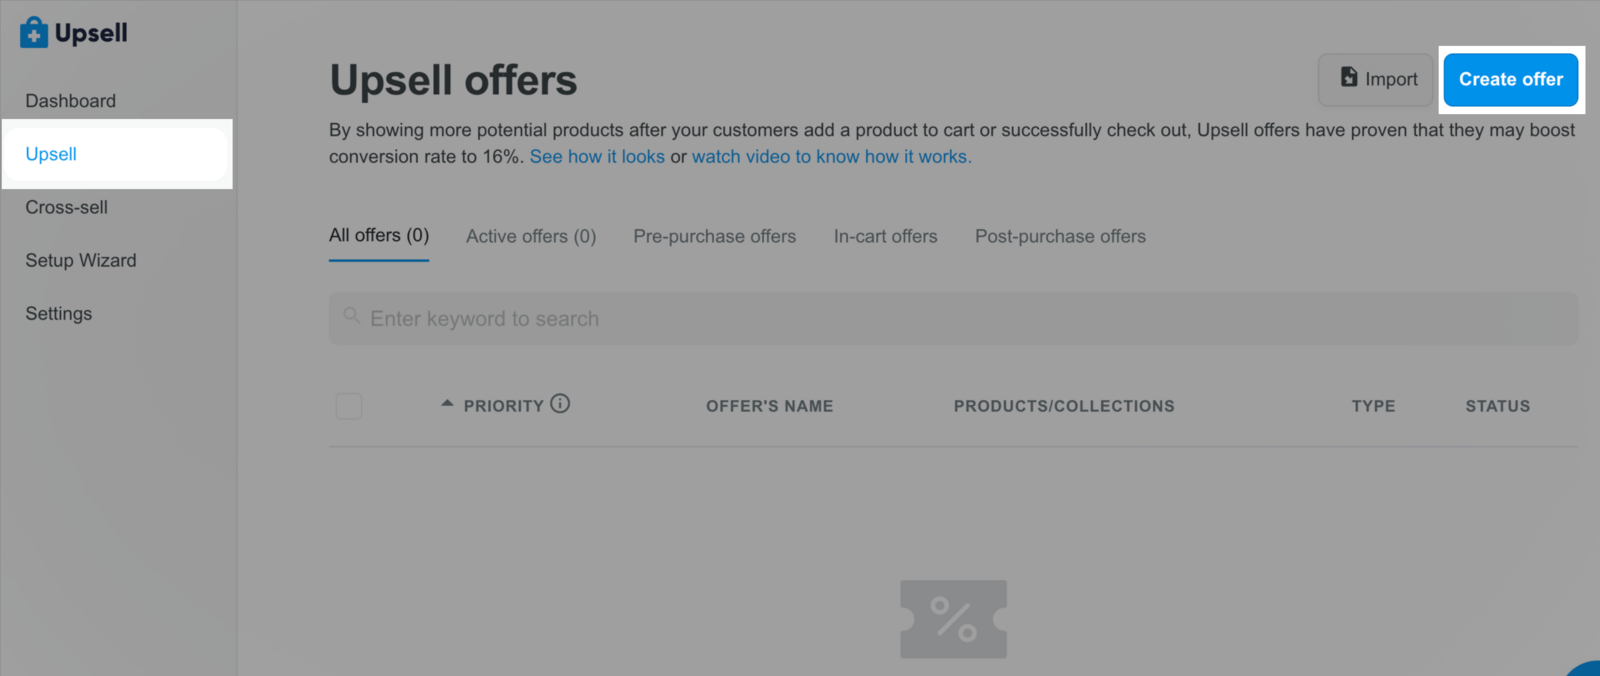This screenshot has width=1600, height=676.
Task: Click the info icon next to PRIORITY
Action: pos(560,404)
